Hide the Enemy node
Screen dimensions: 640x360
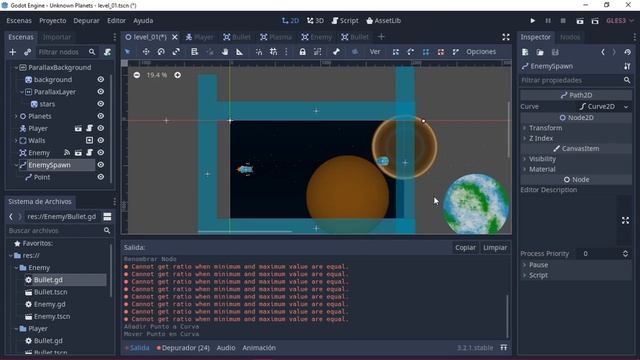pyautogui.click(x=100, y=153)
